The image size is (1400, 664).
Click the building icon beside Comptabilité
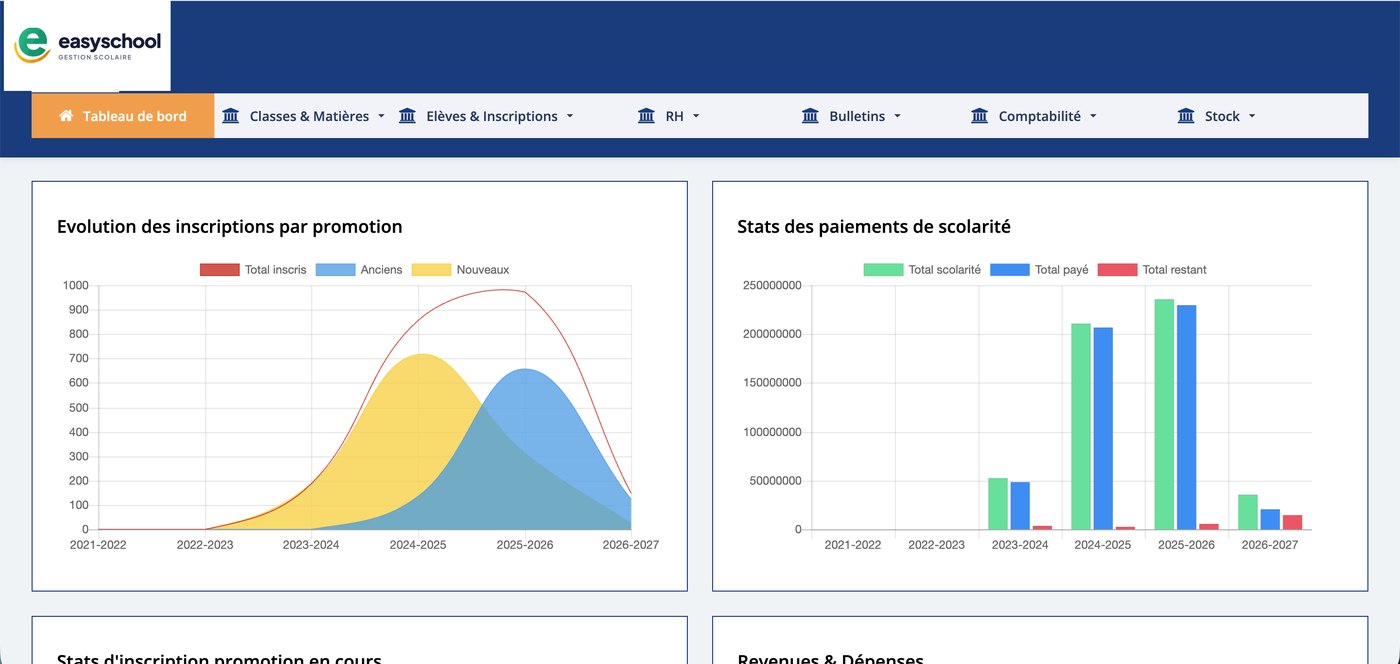[980, 116]
